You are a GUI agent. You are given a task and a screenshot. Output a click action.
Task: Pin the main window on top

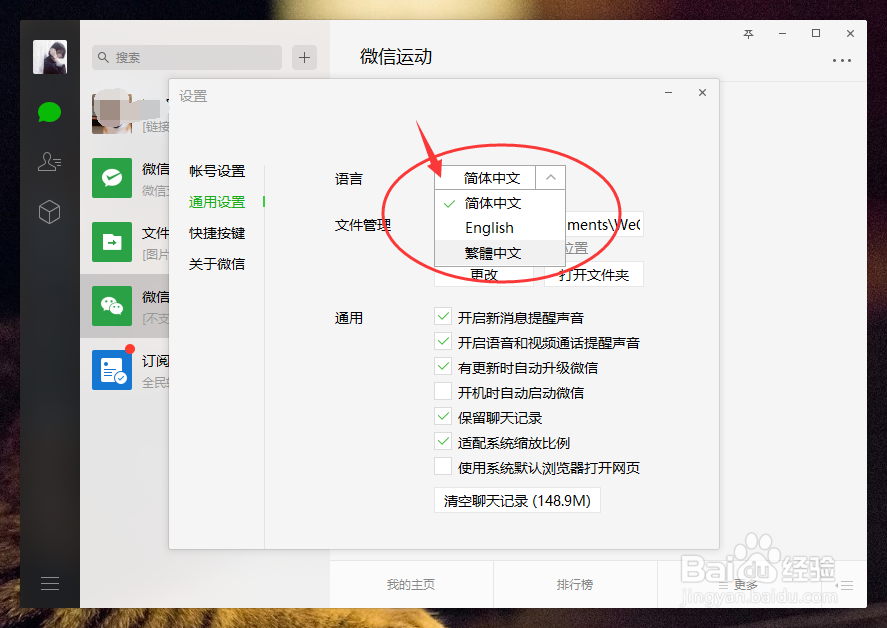(748, 34)
